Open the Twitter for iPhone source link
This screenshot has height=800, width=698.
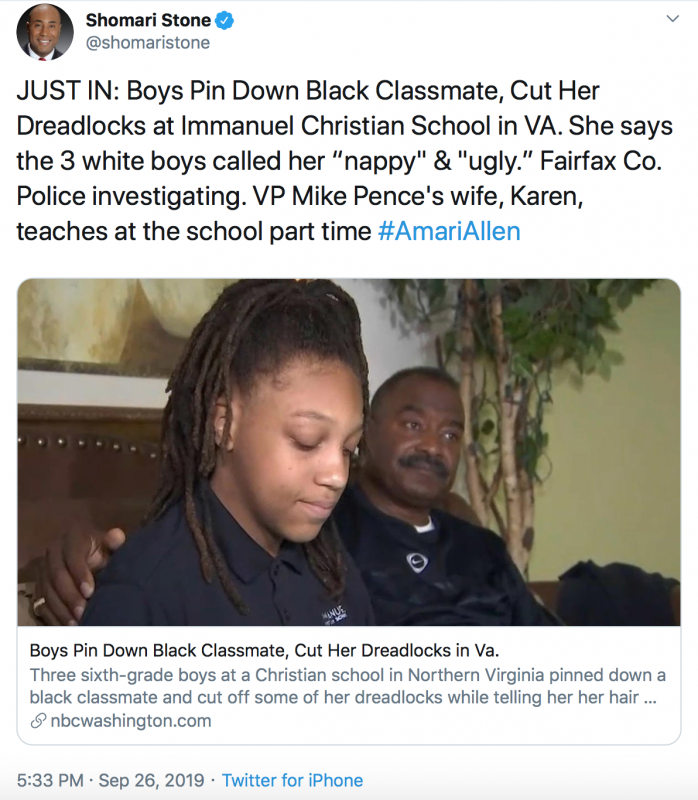[292, 780]
